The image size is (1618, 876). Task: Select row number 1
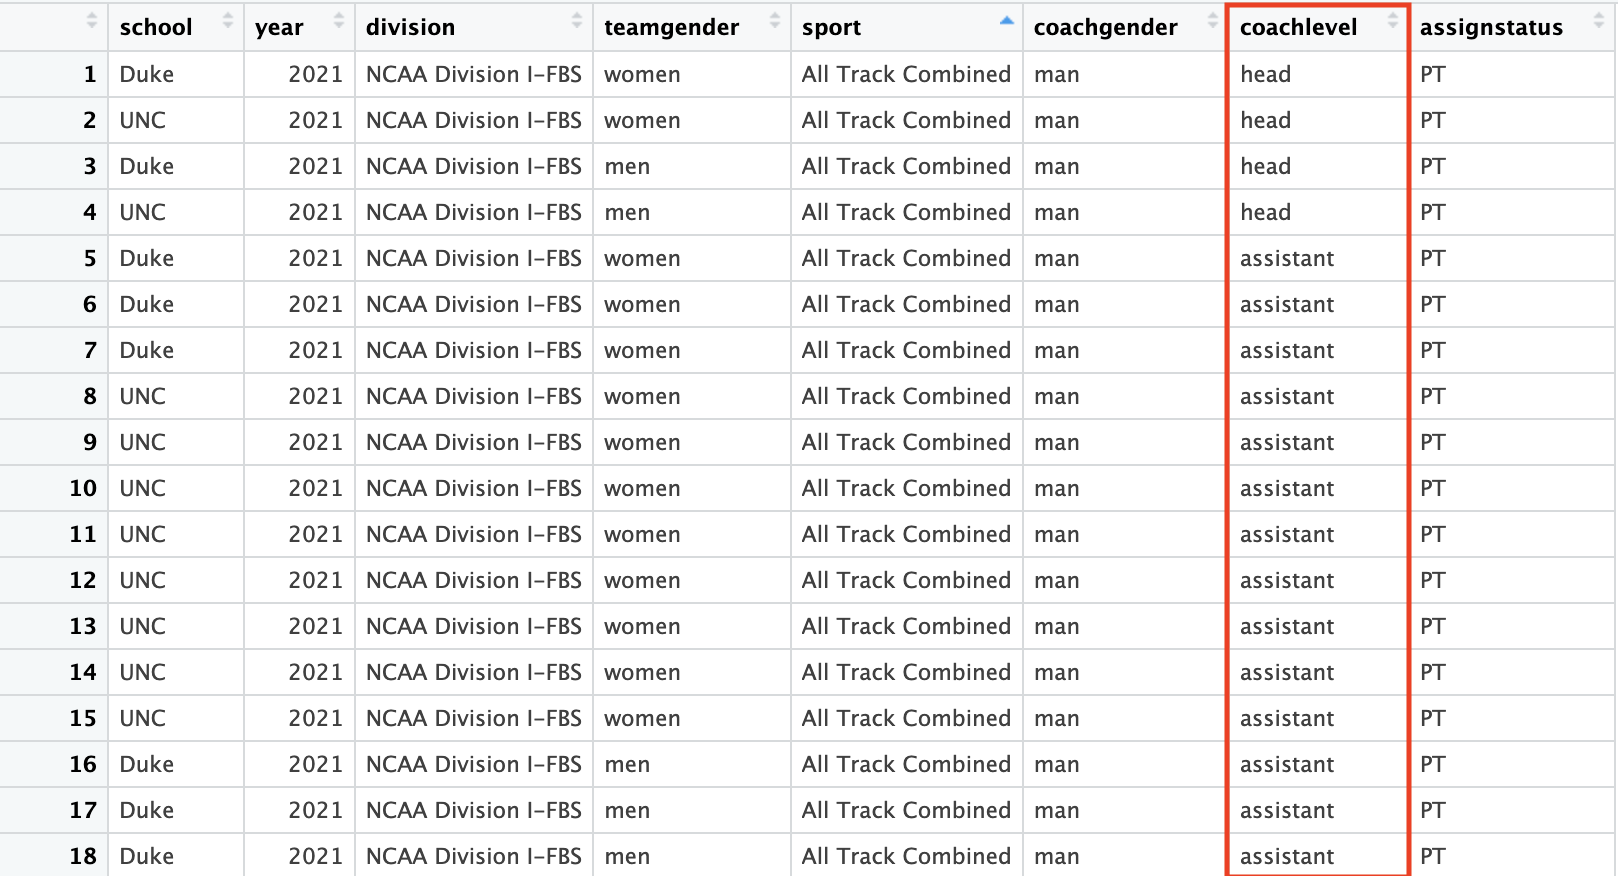90,74
